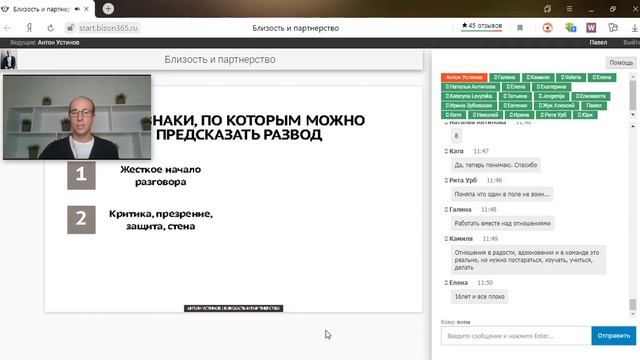Click the Выйти logout link
This screenshot has height=360, width=640.
coord(631,42)
